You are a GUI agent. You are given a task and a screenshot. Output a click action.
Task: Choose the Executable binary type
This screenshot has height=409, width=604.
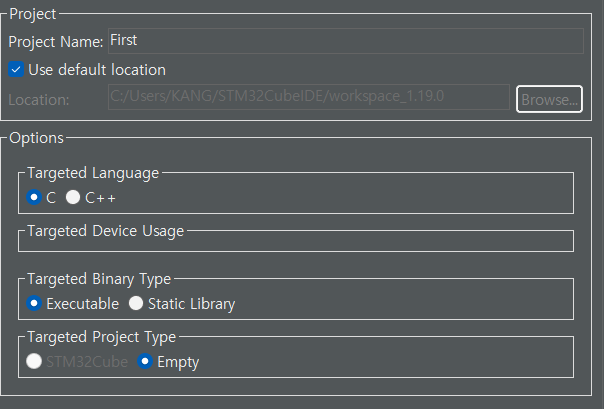[x=34, y=303]
